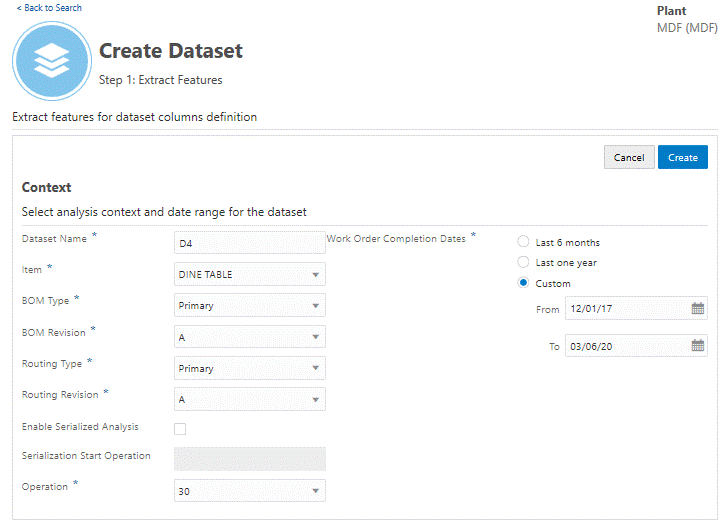Viewport: 724px width, 522px height.
Task: Open the To date calendar picker
Action: [x=697, y=346]
